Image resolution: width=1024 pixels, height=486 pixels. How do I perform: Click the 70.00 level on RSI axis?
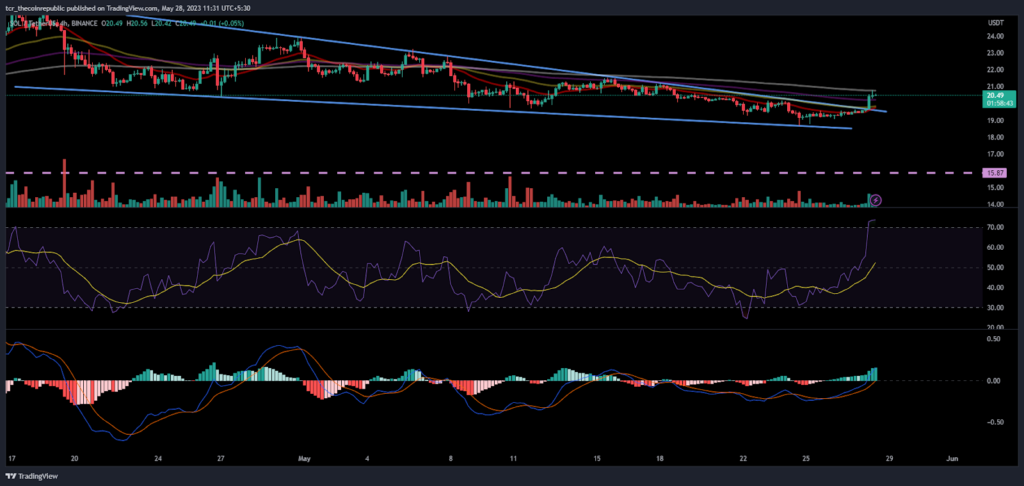coord(997,227)
